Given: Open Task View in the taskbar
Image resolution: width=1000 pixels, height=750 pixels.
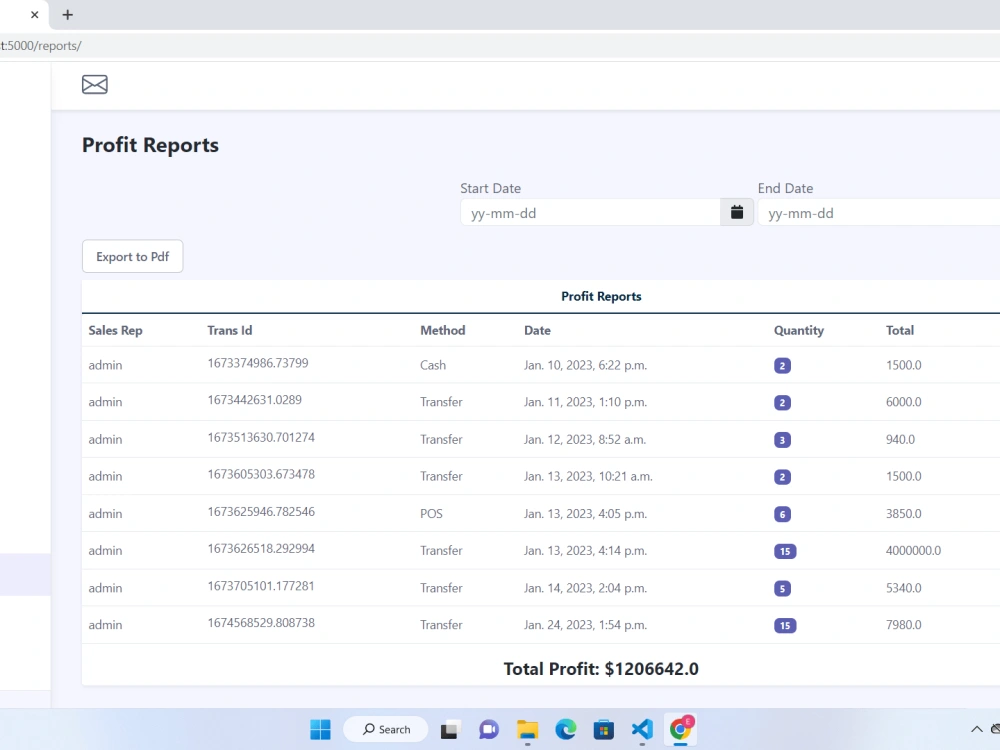Looking at the screenshot, I should [450, 729].
